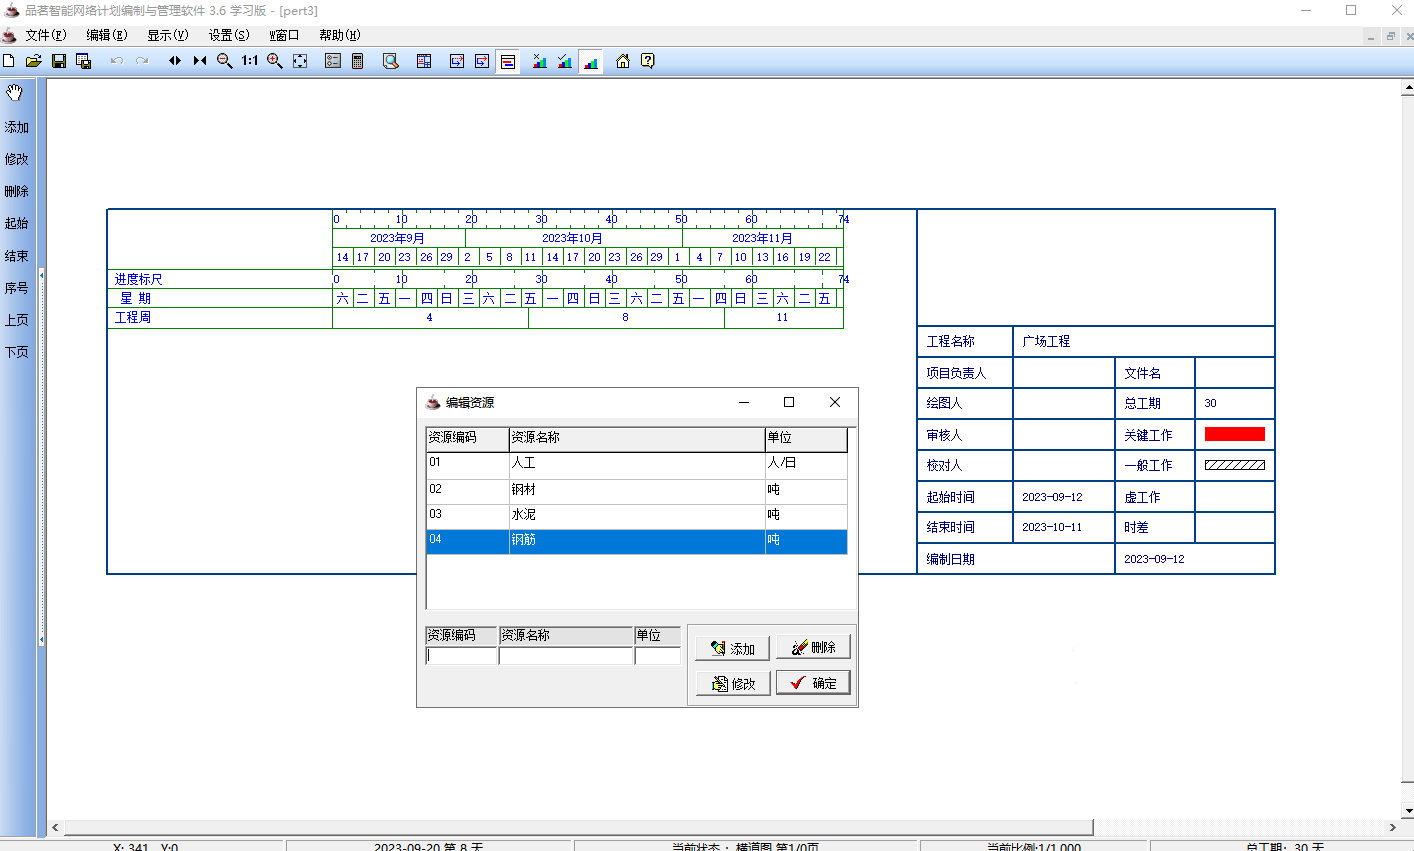Click 起始 in the left sidebar

point(17,223)
